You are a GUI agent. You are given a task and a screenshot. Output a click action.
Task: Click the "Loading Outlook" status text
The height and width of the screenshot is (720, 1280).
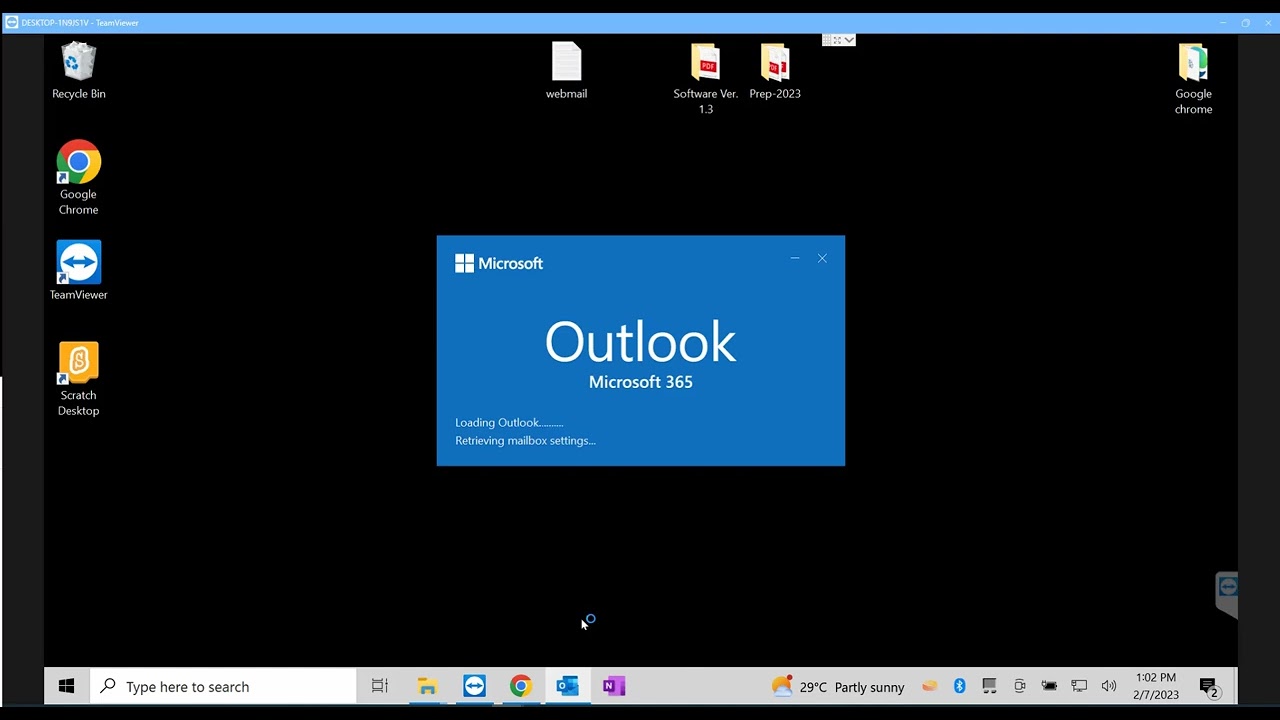point(509,422)
